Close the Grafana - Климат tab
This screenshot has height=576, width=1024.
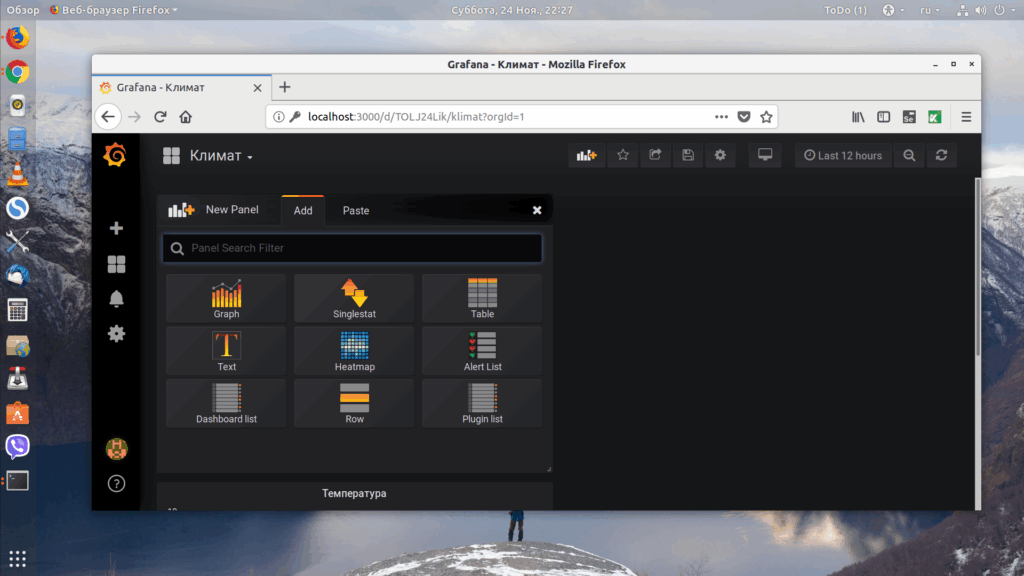(x=257, y=88)
